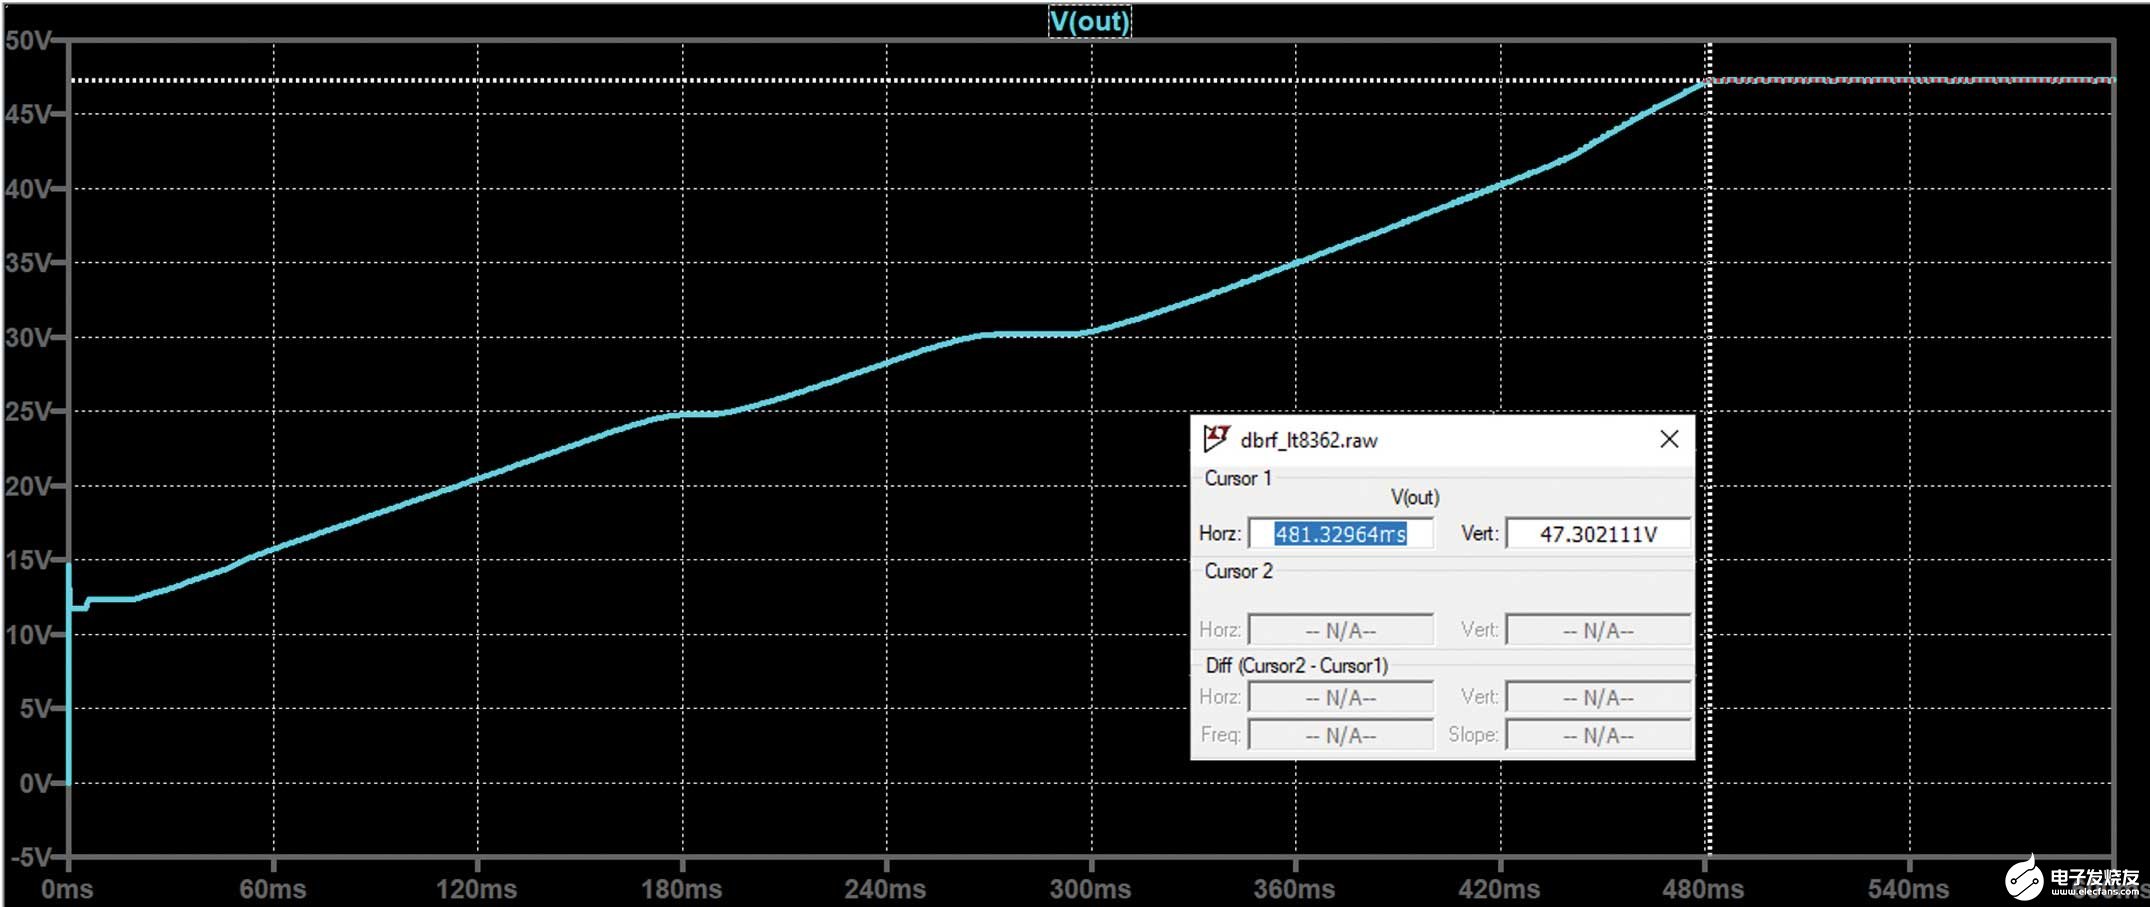Click Cursor 2 Horz N/A field
Image resolution: width=2150 pixels, height=907 pixels.
(x=1341, y=631)
